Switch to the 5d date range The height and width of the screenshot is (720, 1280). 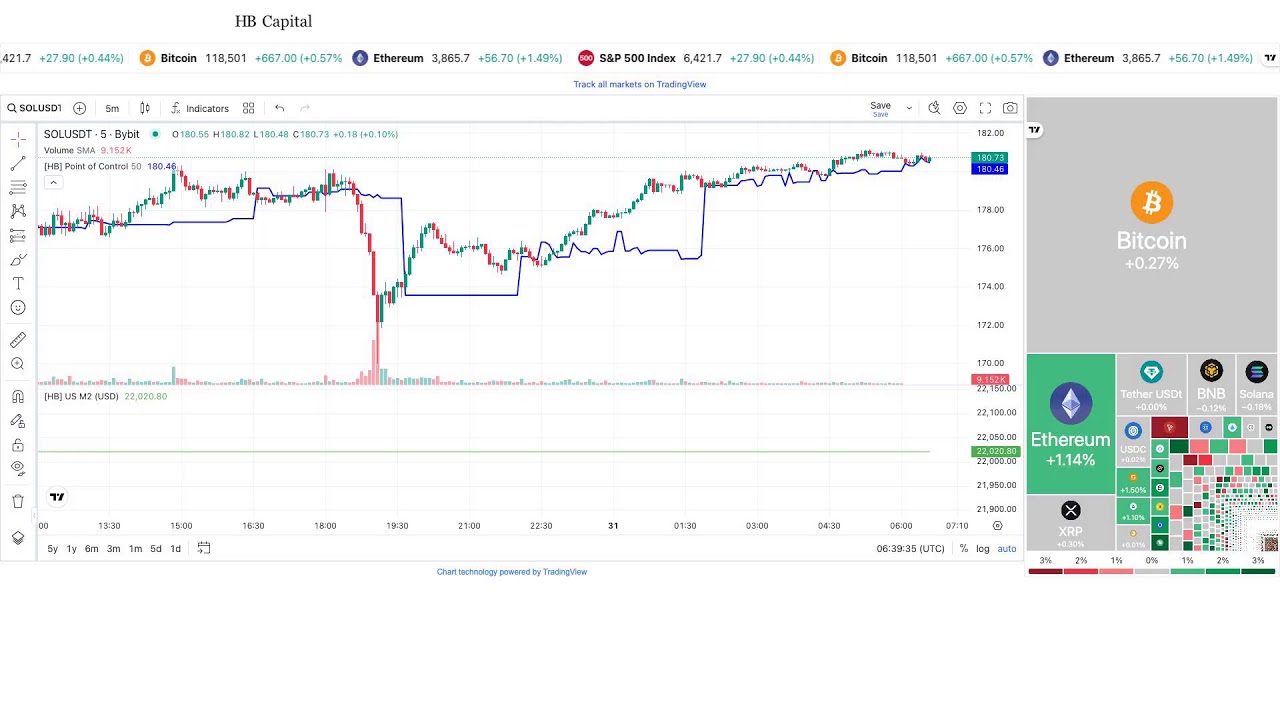(156, 549)
